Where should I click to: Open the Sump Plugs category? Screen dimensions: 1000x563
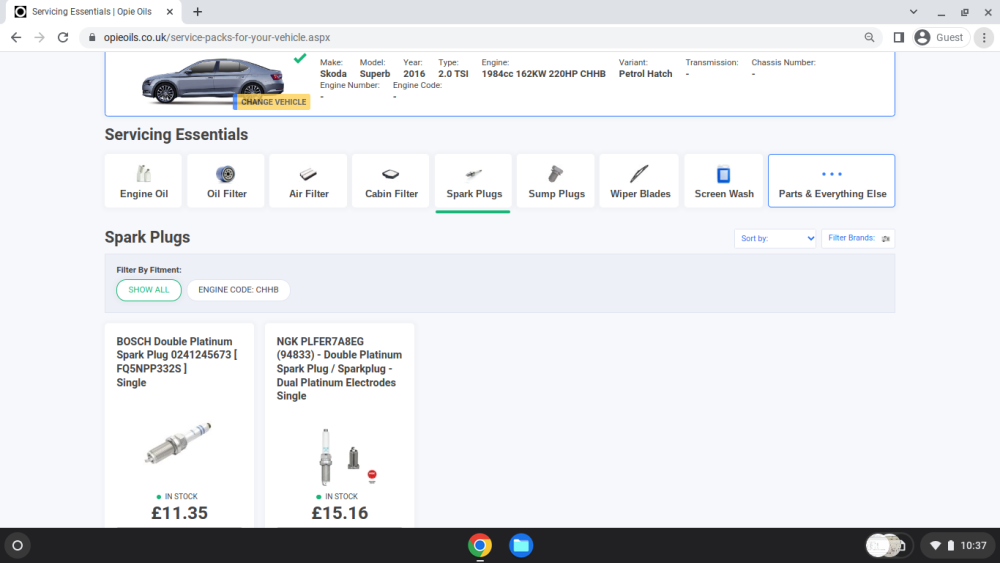point(556,180)
